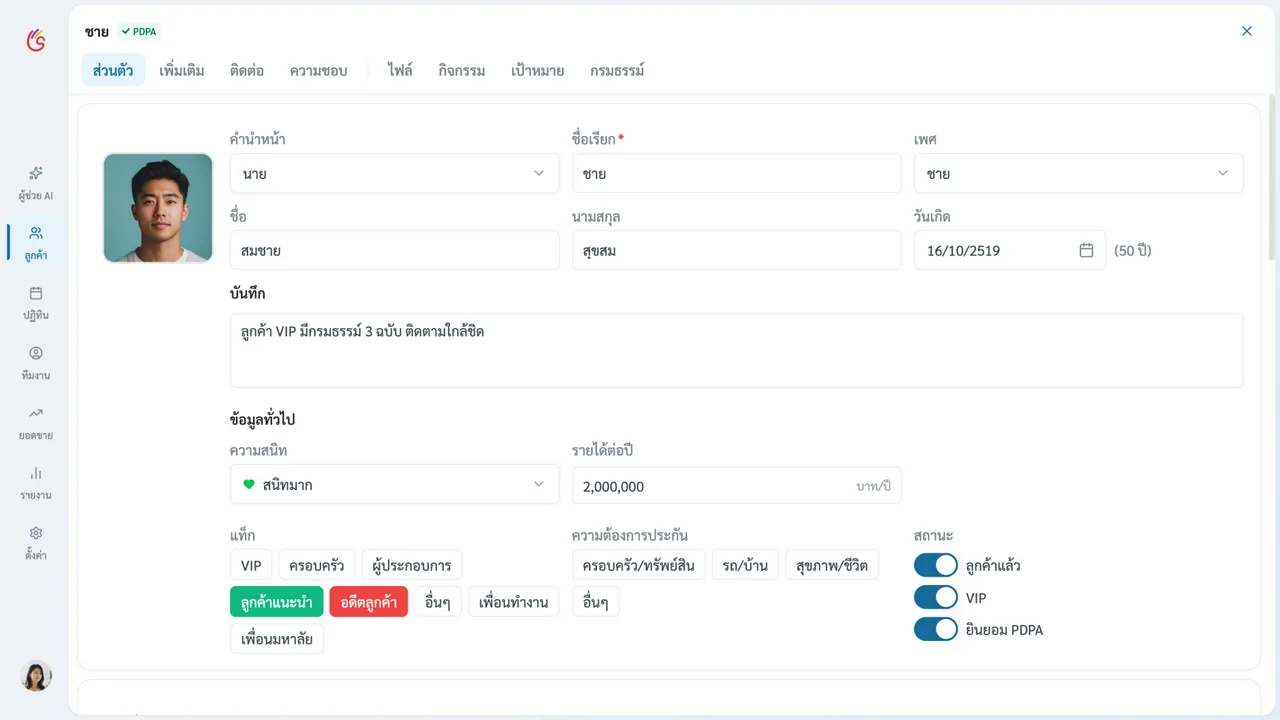Image resolution: width=1280 pixels, height=720 pixels.
Task: Open the ผู้ช่วย AI assistant icon
Action: [x=36, y=183]
